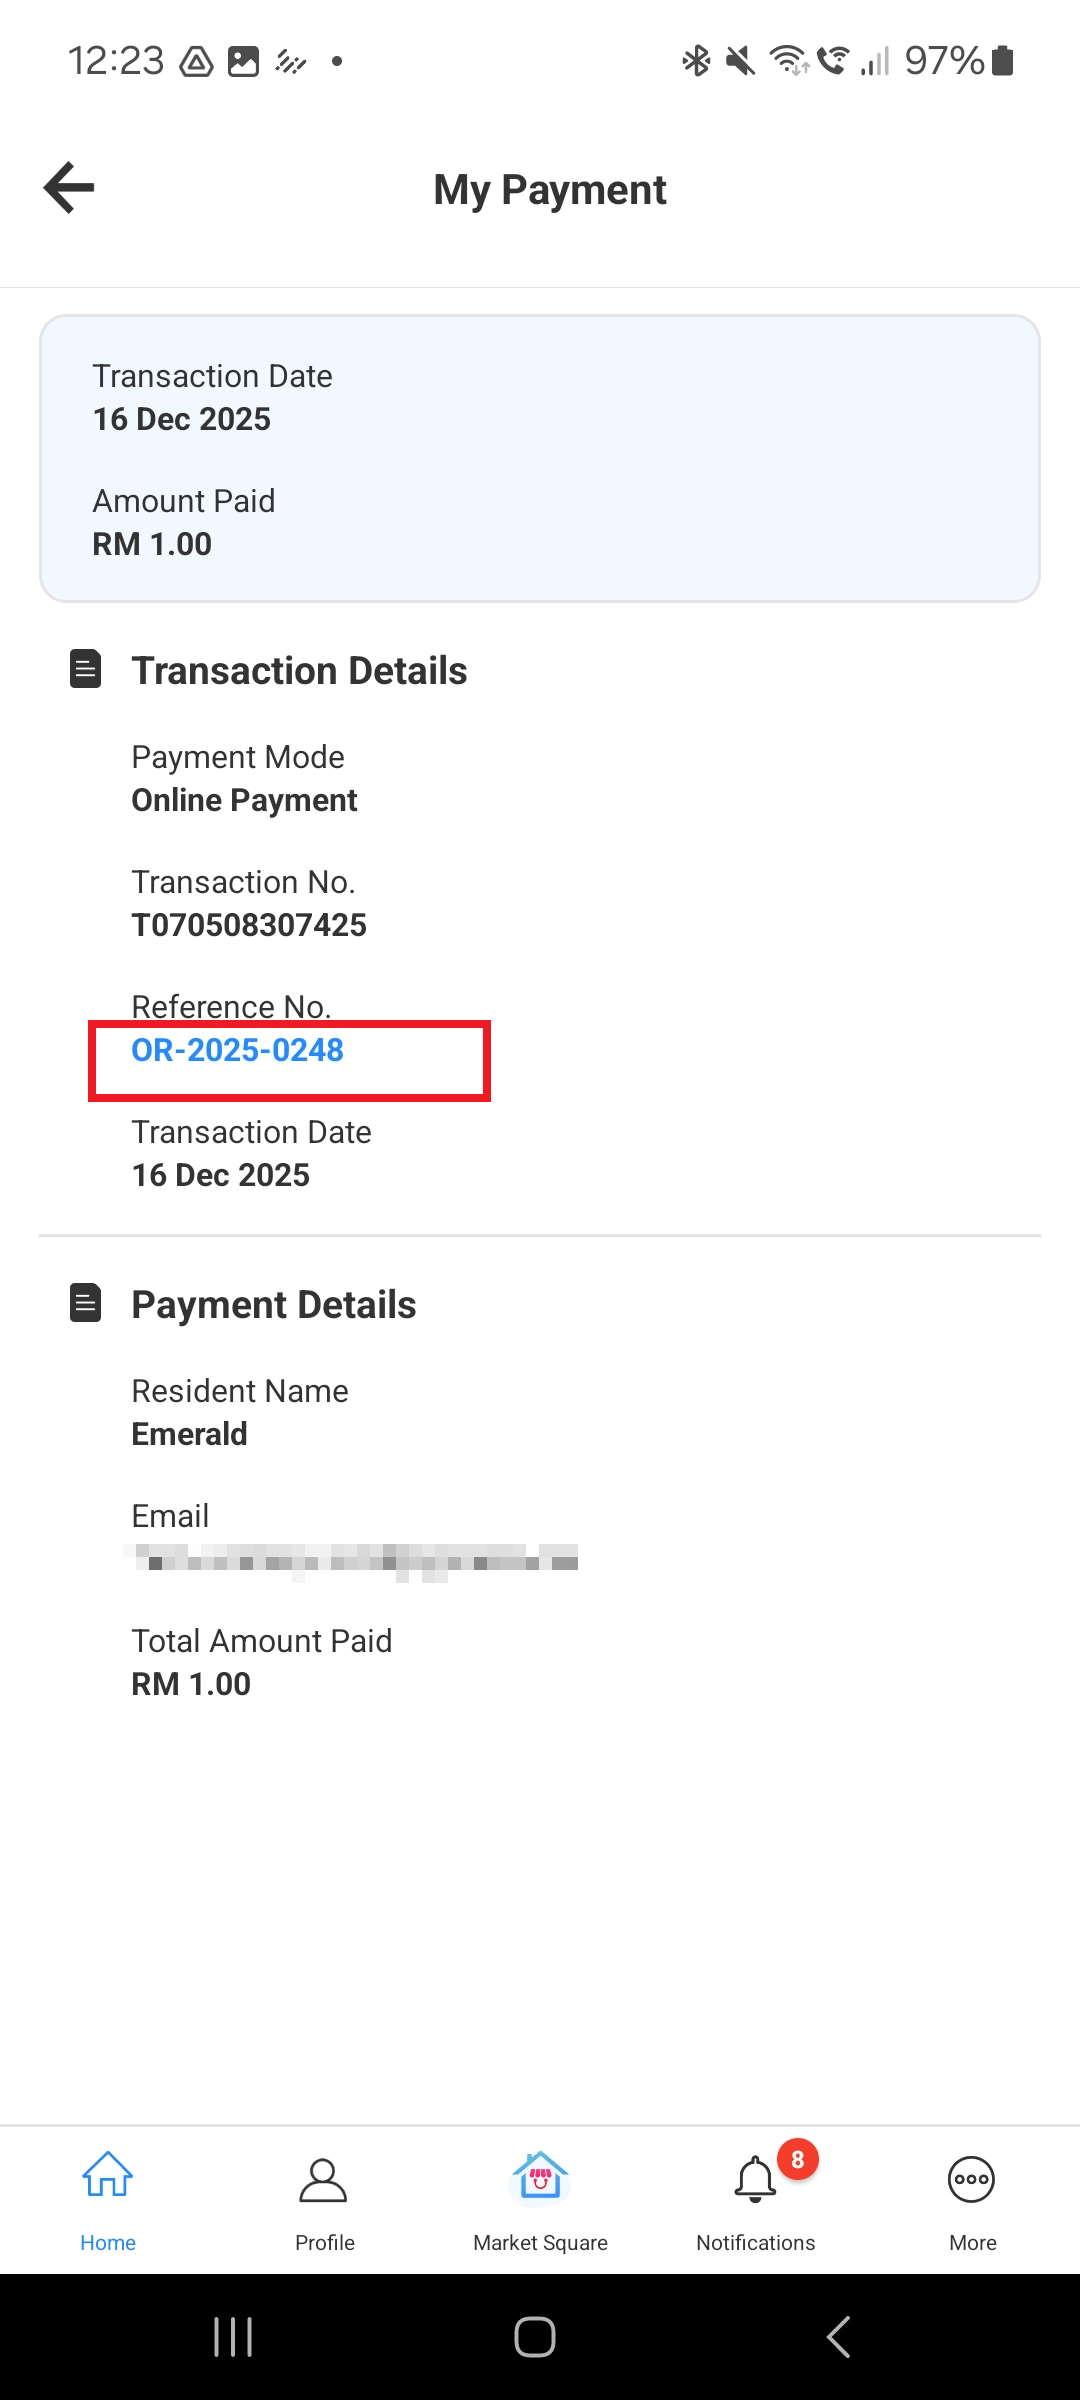This screenshot has width=1080, height=2400.
Task: Tap the blue transaction summary card
Action: pos(540,459)
